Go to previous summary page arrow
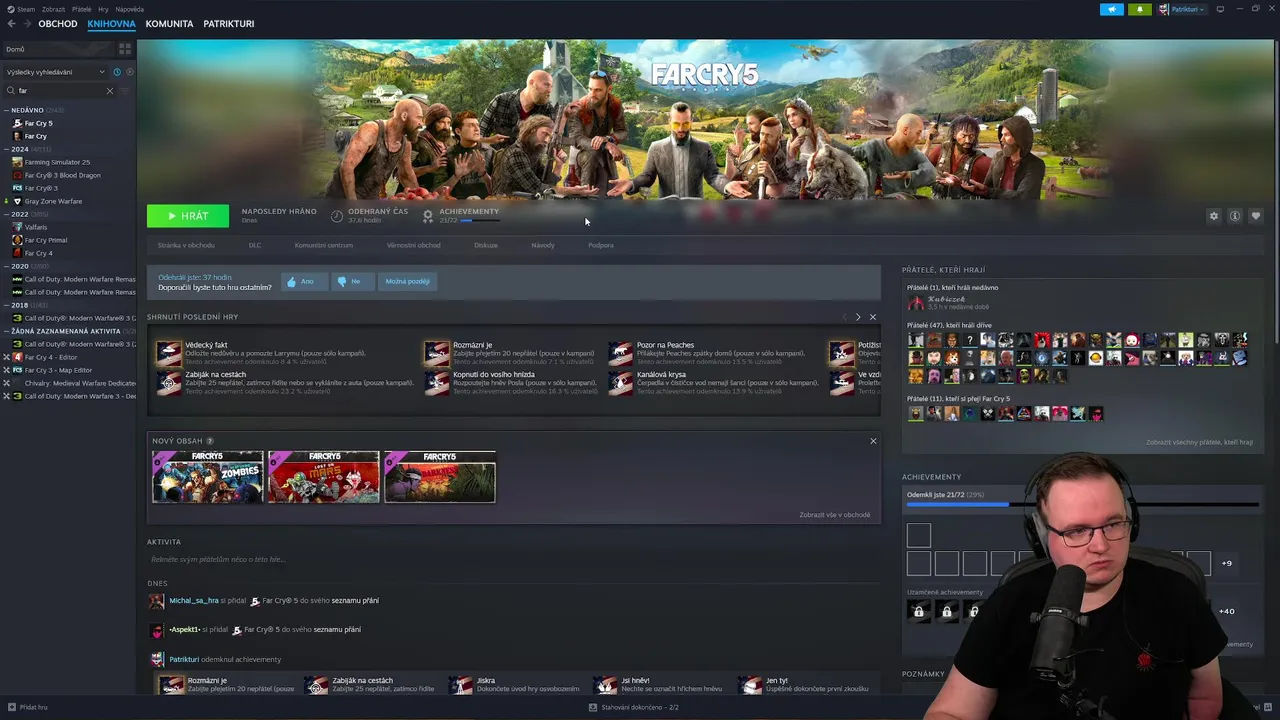The width and height of the screenshot is (1280, 720). click(x=844, y=317)
